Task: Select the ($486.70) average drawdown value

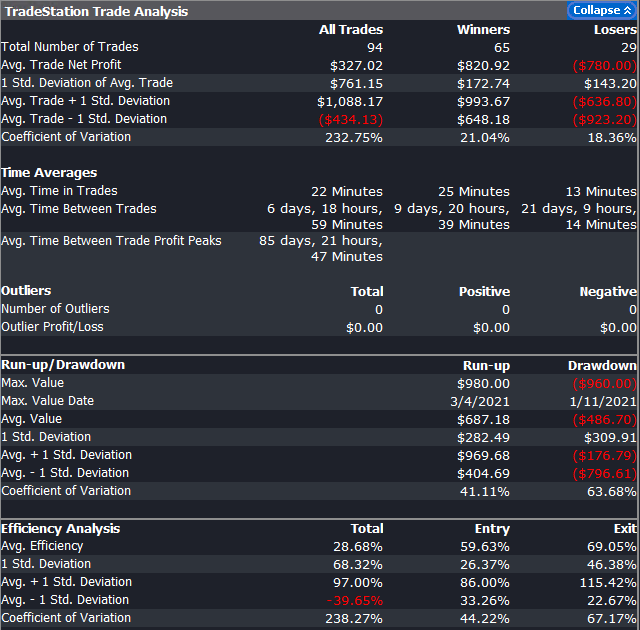Action: (x=604, y=419)
